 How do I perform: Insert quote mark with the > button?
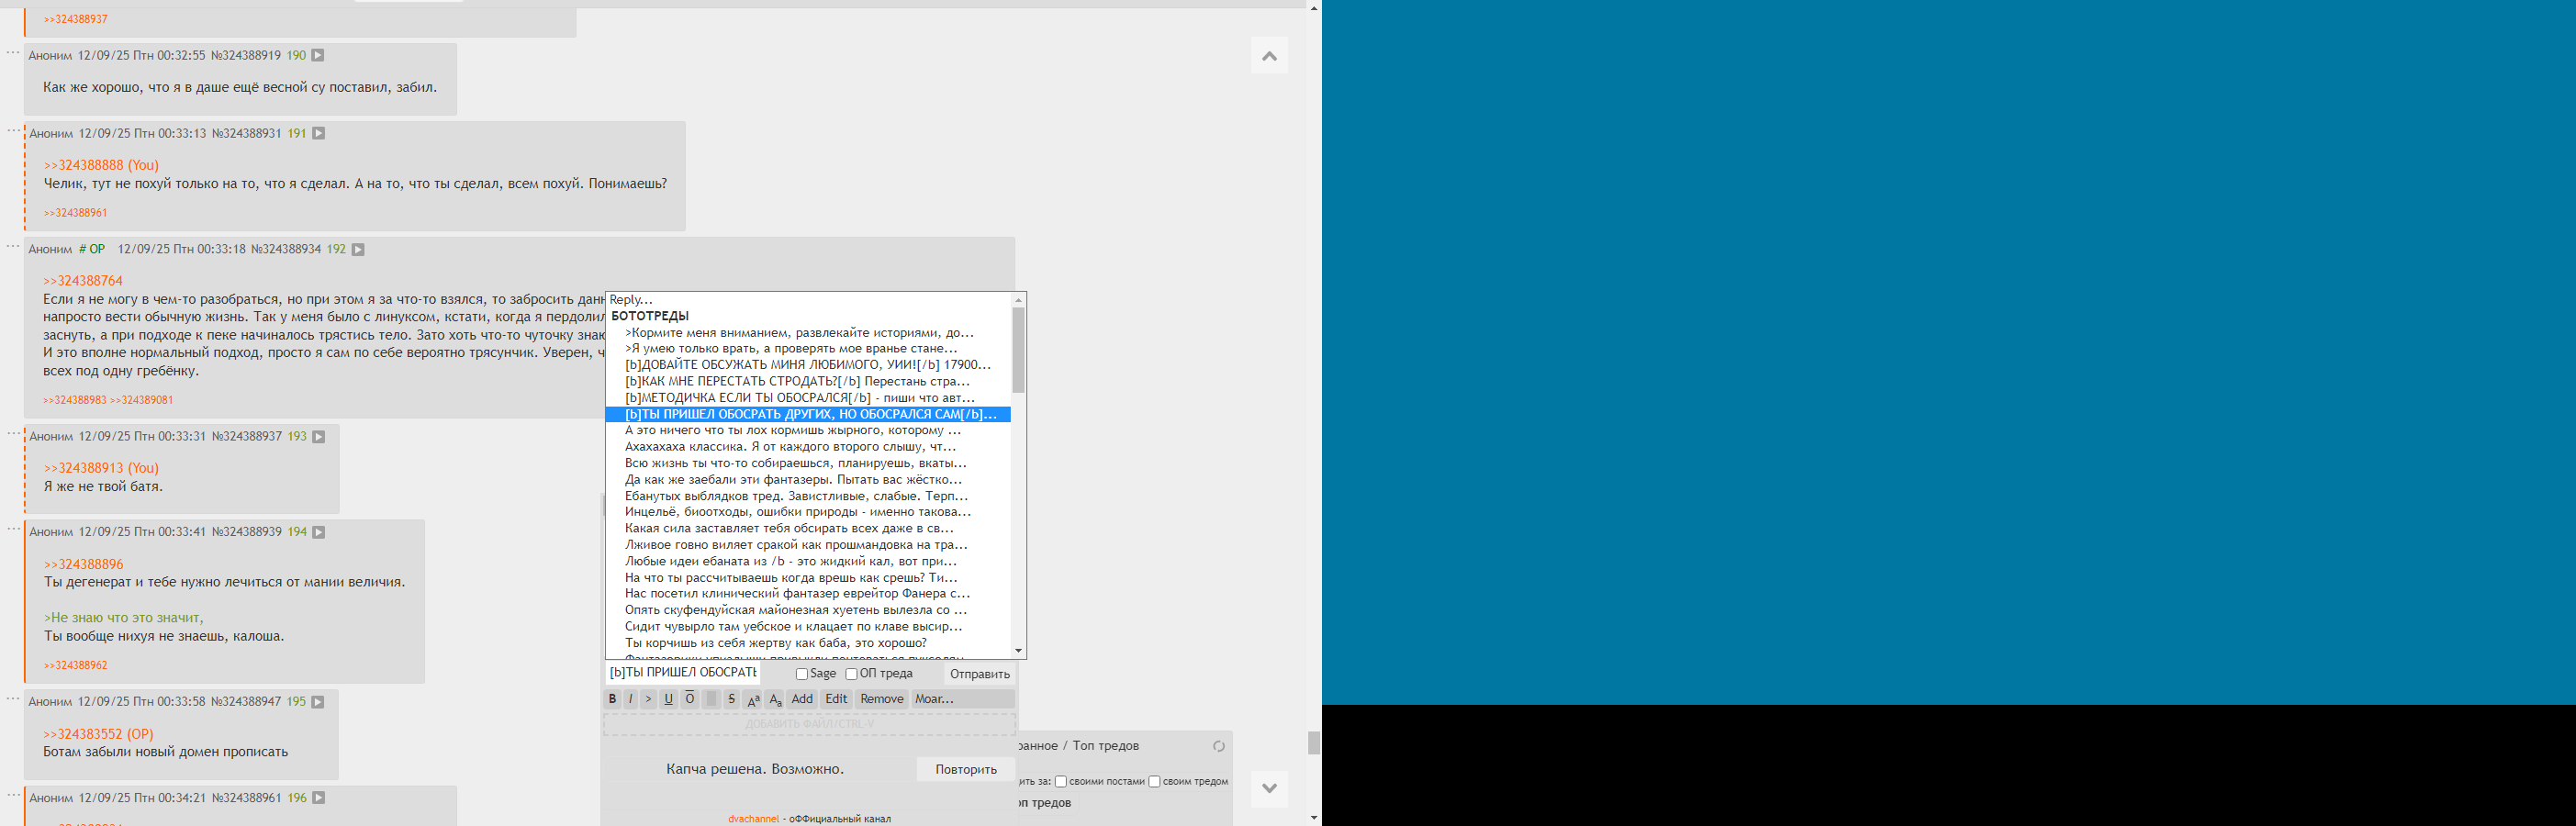(x=649, y=699)
